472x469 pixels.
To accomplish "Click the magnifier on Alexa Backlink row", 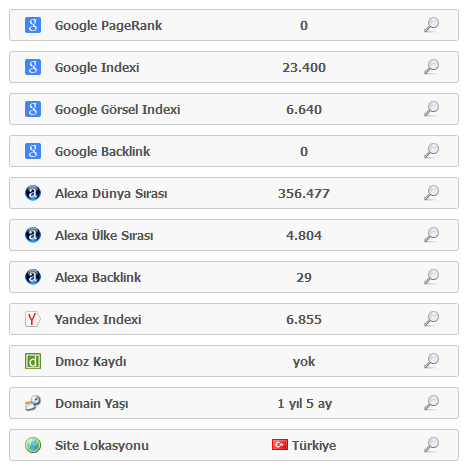I will (x=432, y=277).
